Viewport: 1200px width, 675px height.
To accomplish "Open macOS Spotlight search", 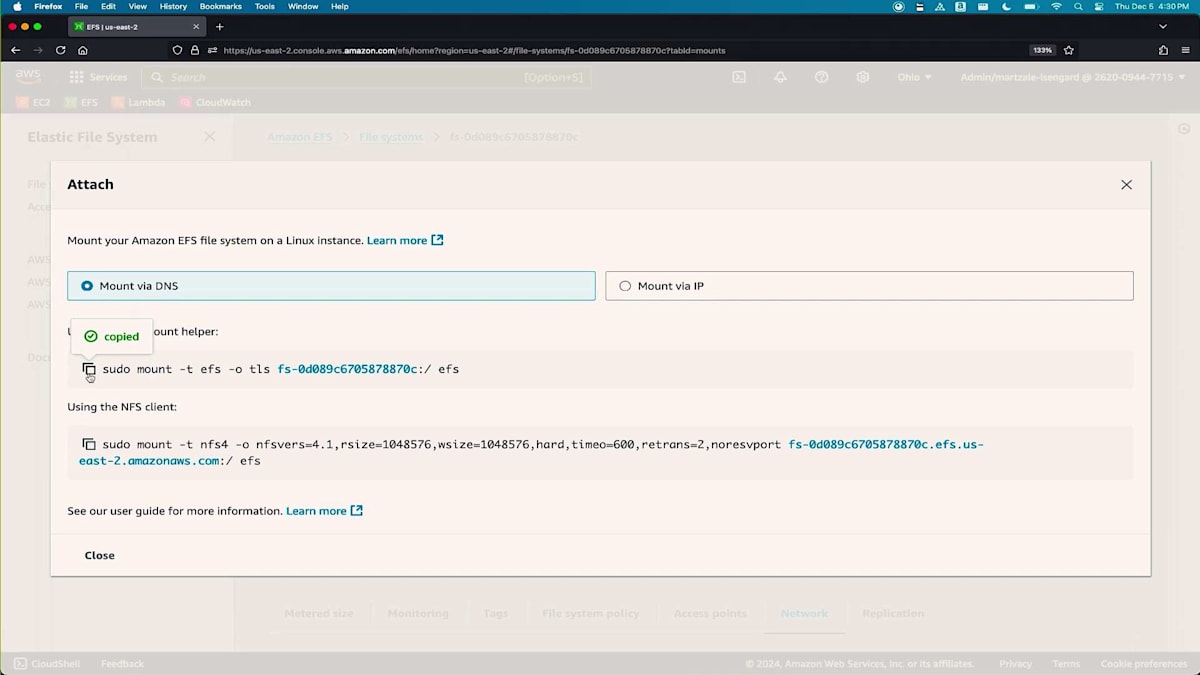I will (x=1077, y=6).
